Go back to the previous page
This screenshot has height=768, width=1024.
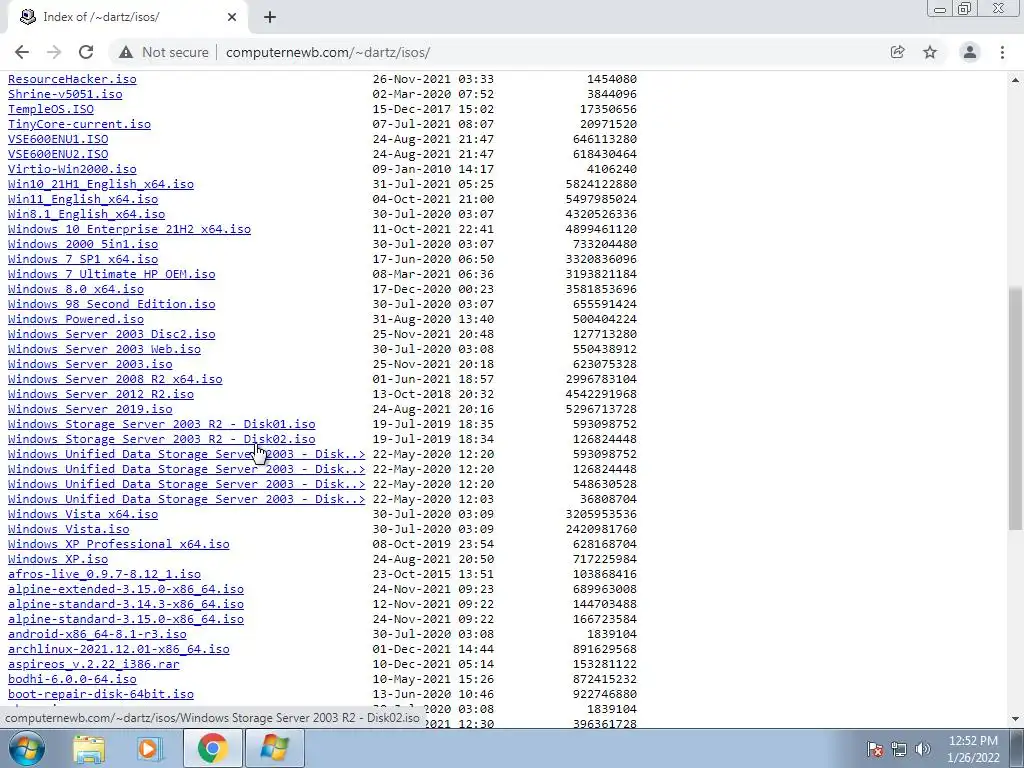click(x=22, y=52)
